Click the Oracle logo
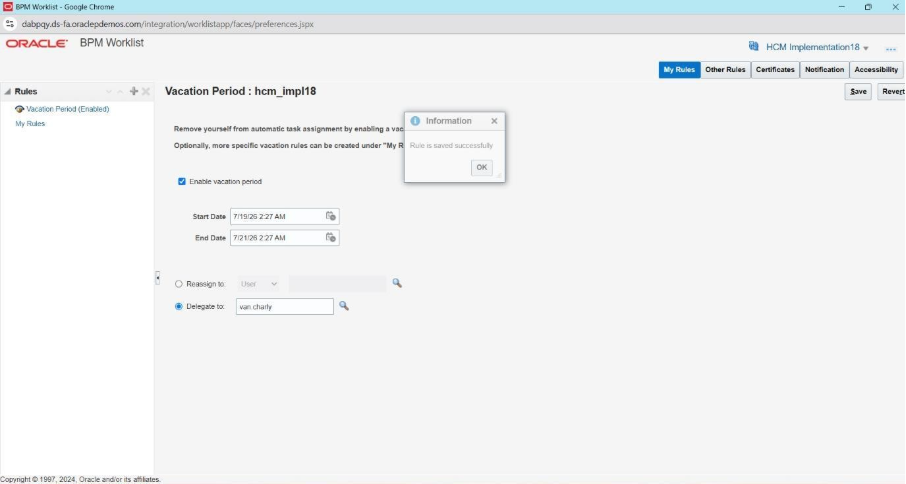This screenshot has height=484, width=906. (37, 43)
